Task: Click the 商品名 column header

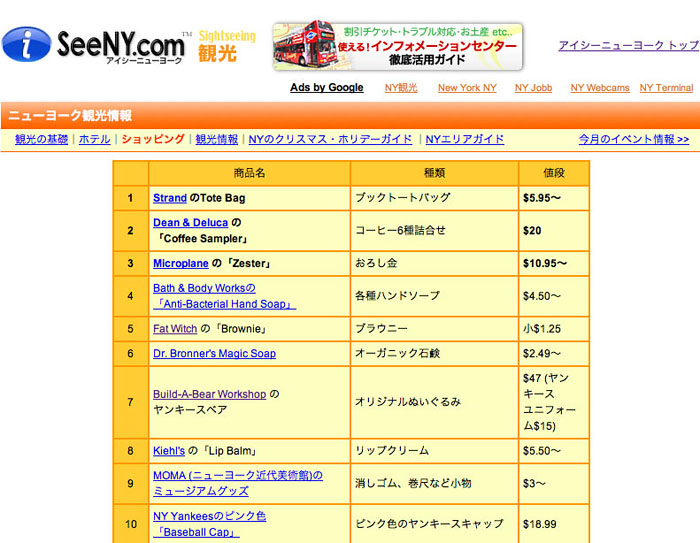Action: 250,173
